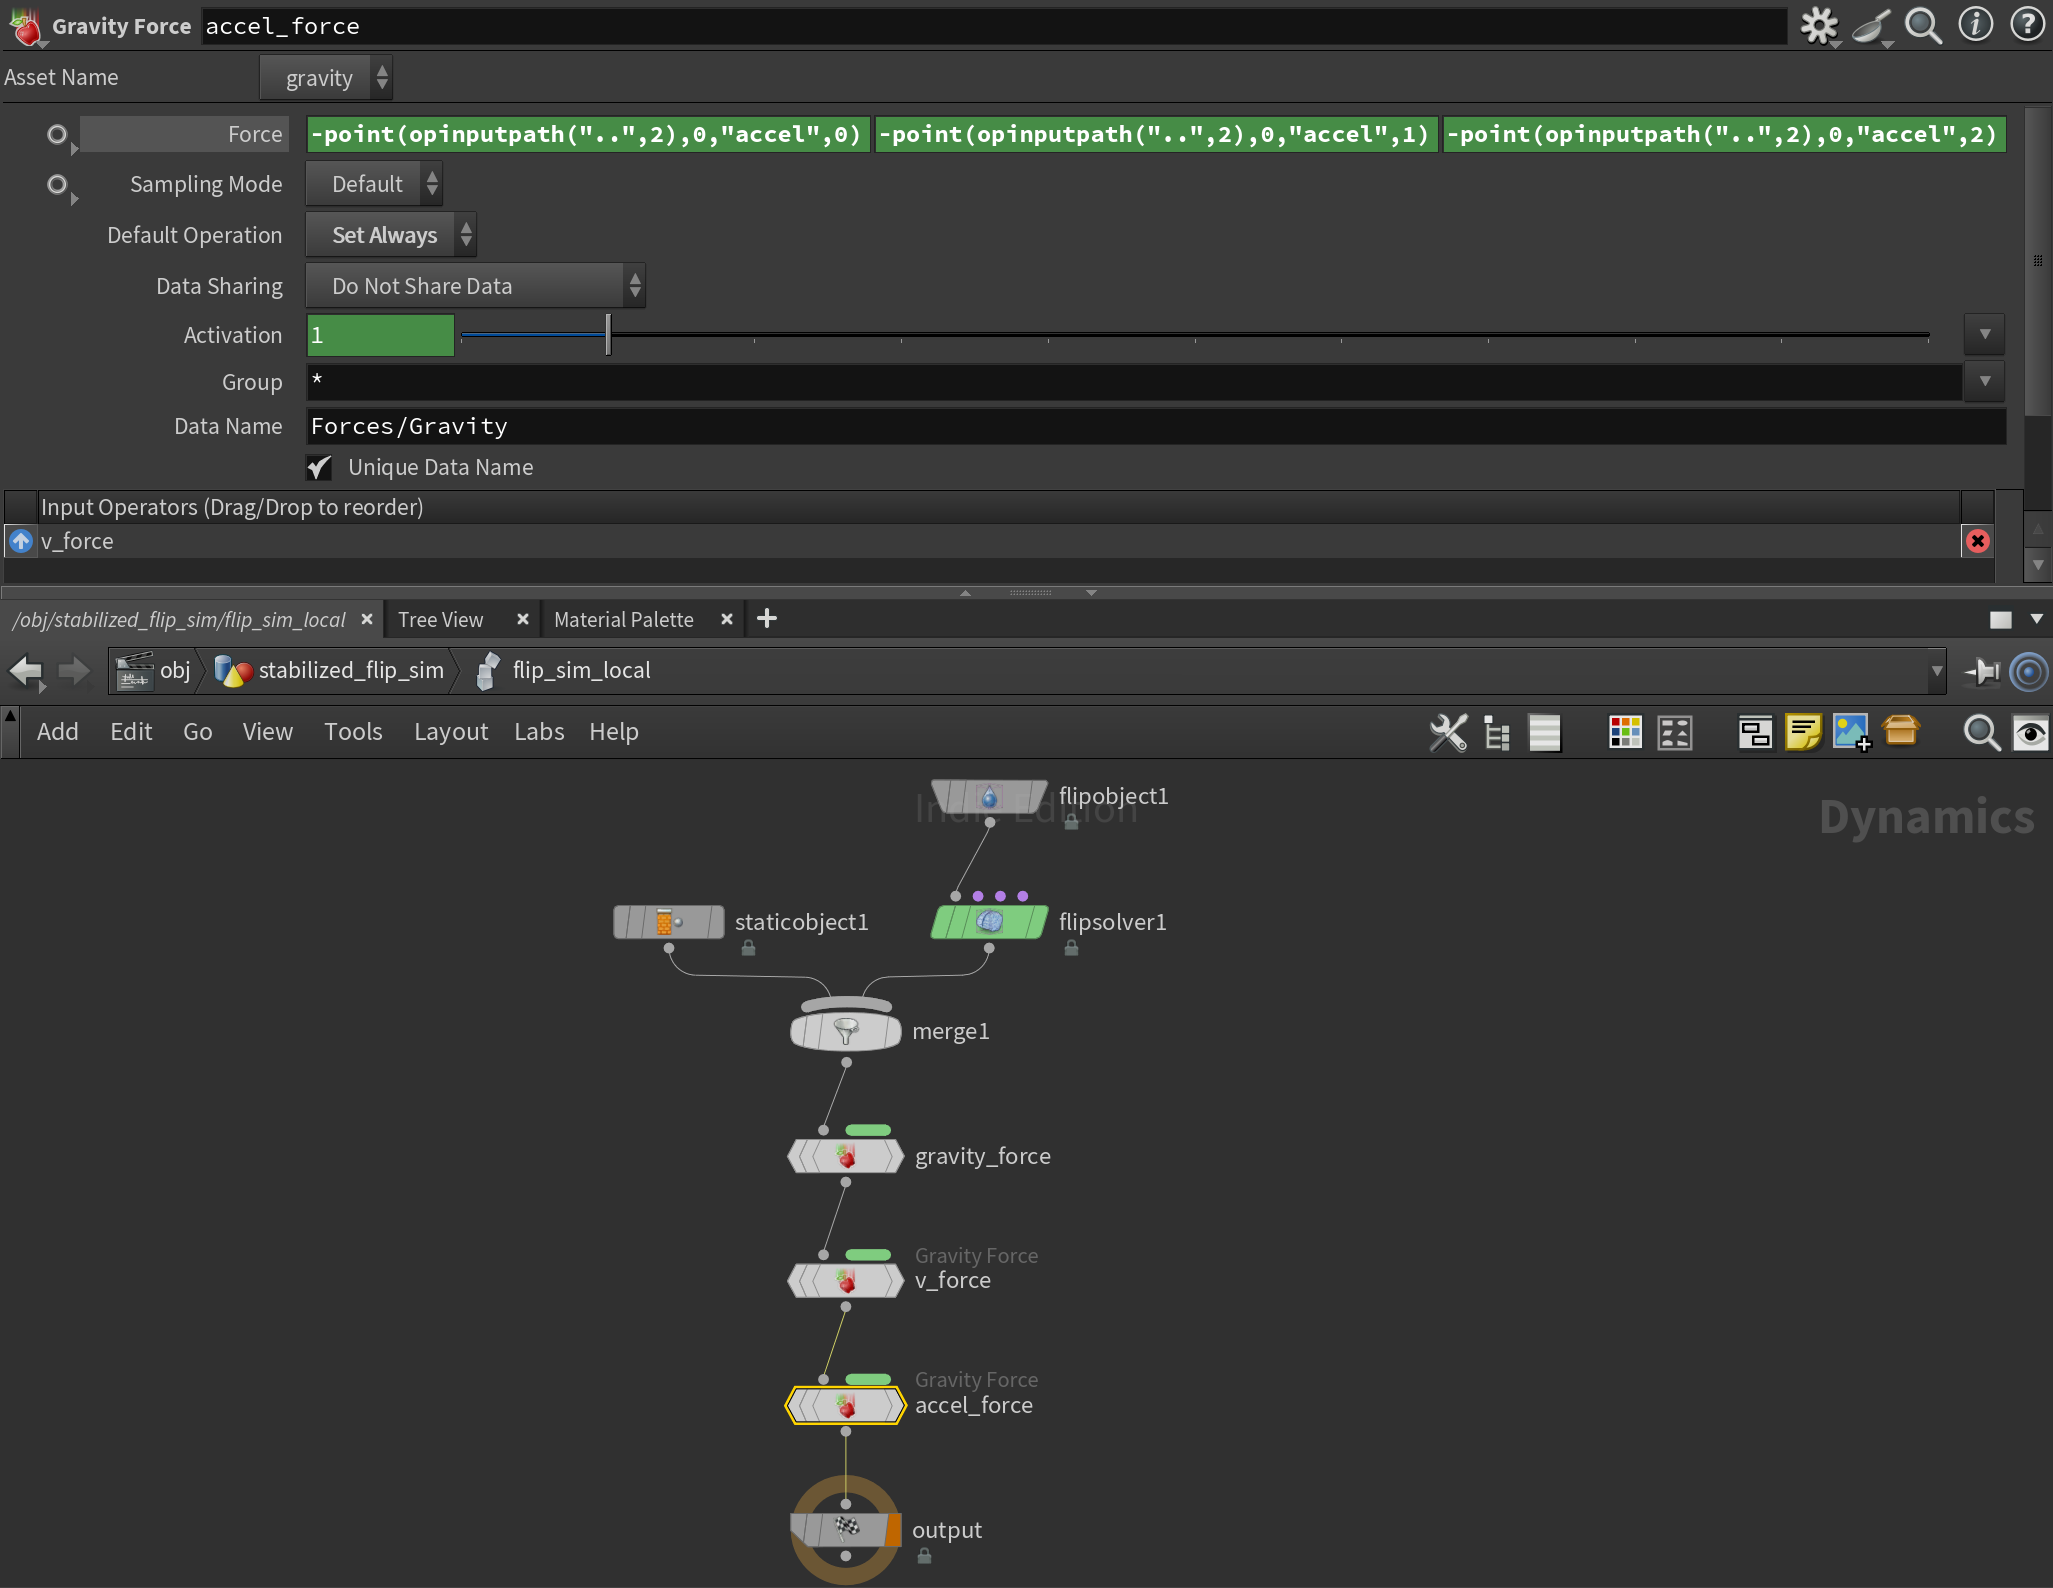
Task: Toggle the network display eye icon
Action: [x=2030, y=732]
